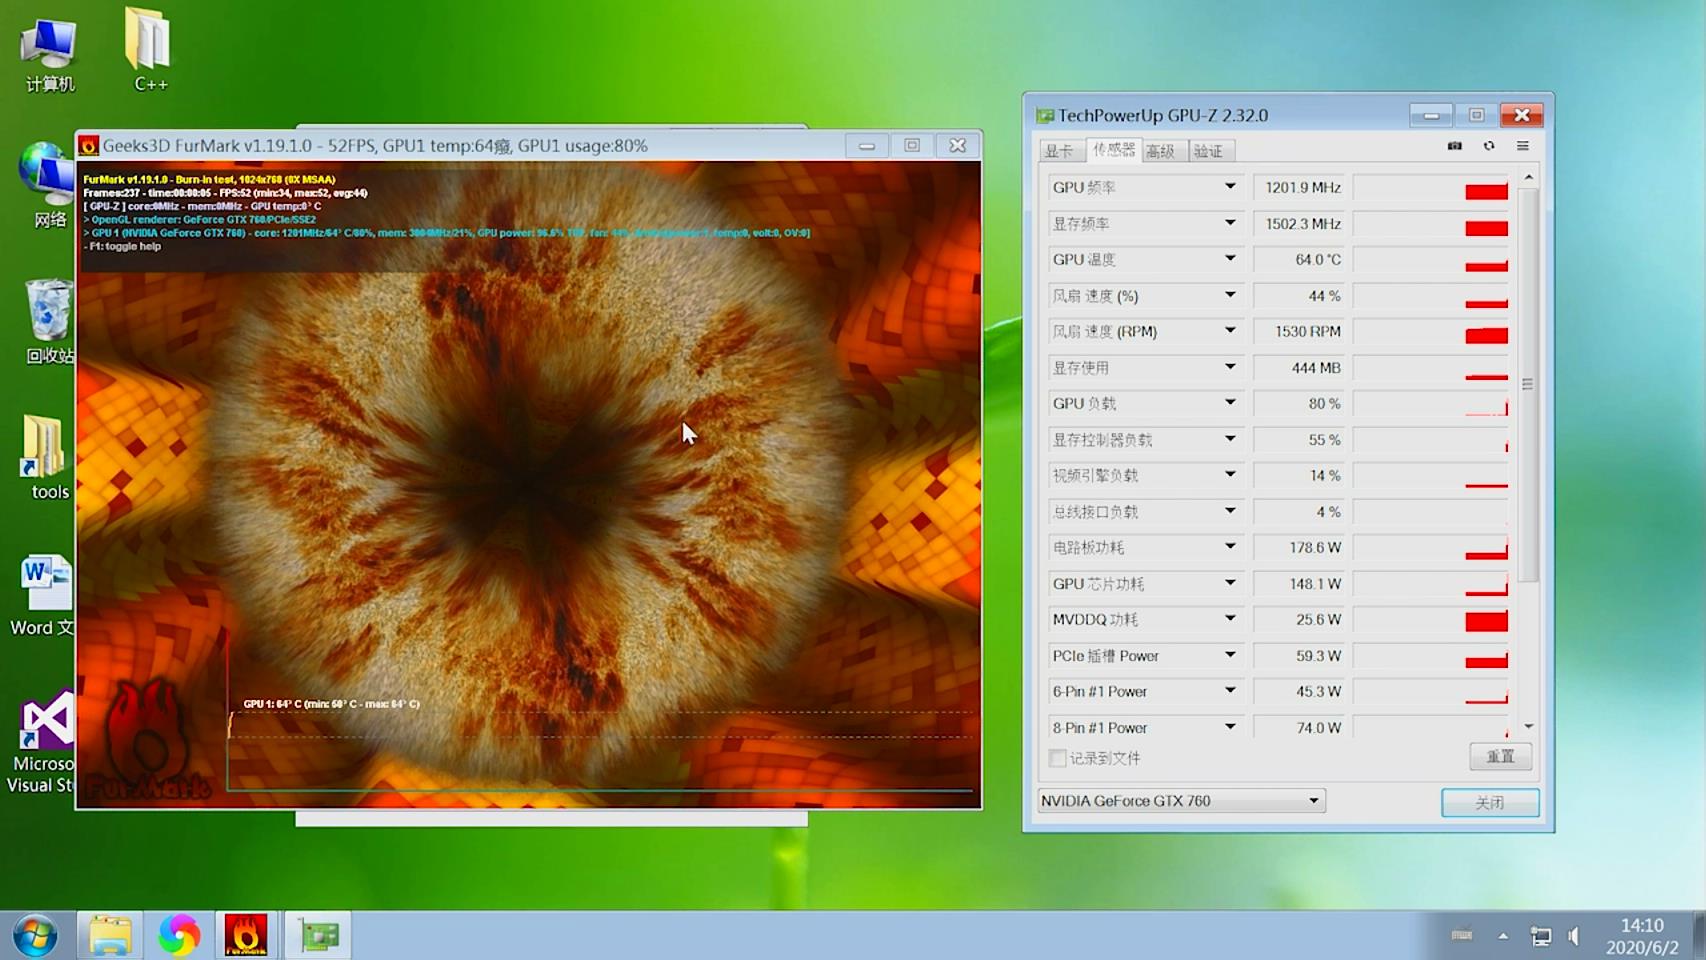
Task: Switch to the 高级 tab
Action: pos(1160,151)
